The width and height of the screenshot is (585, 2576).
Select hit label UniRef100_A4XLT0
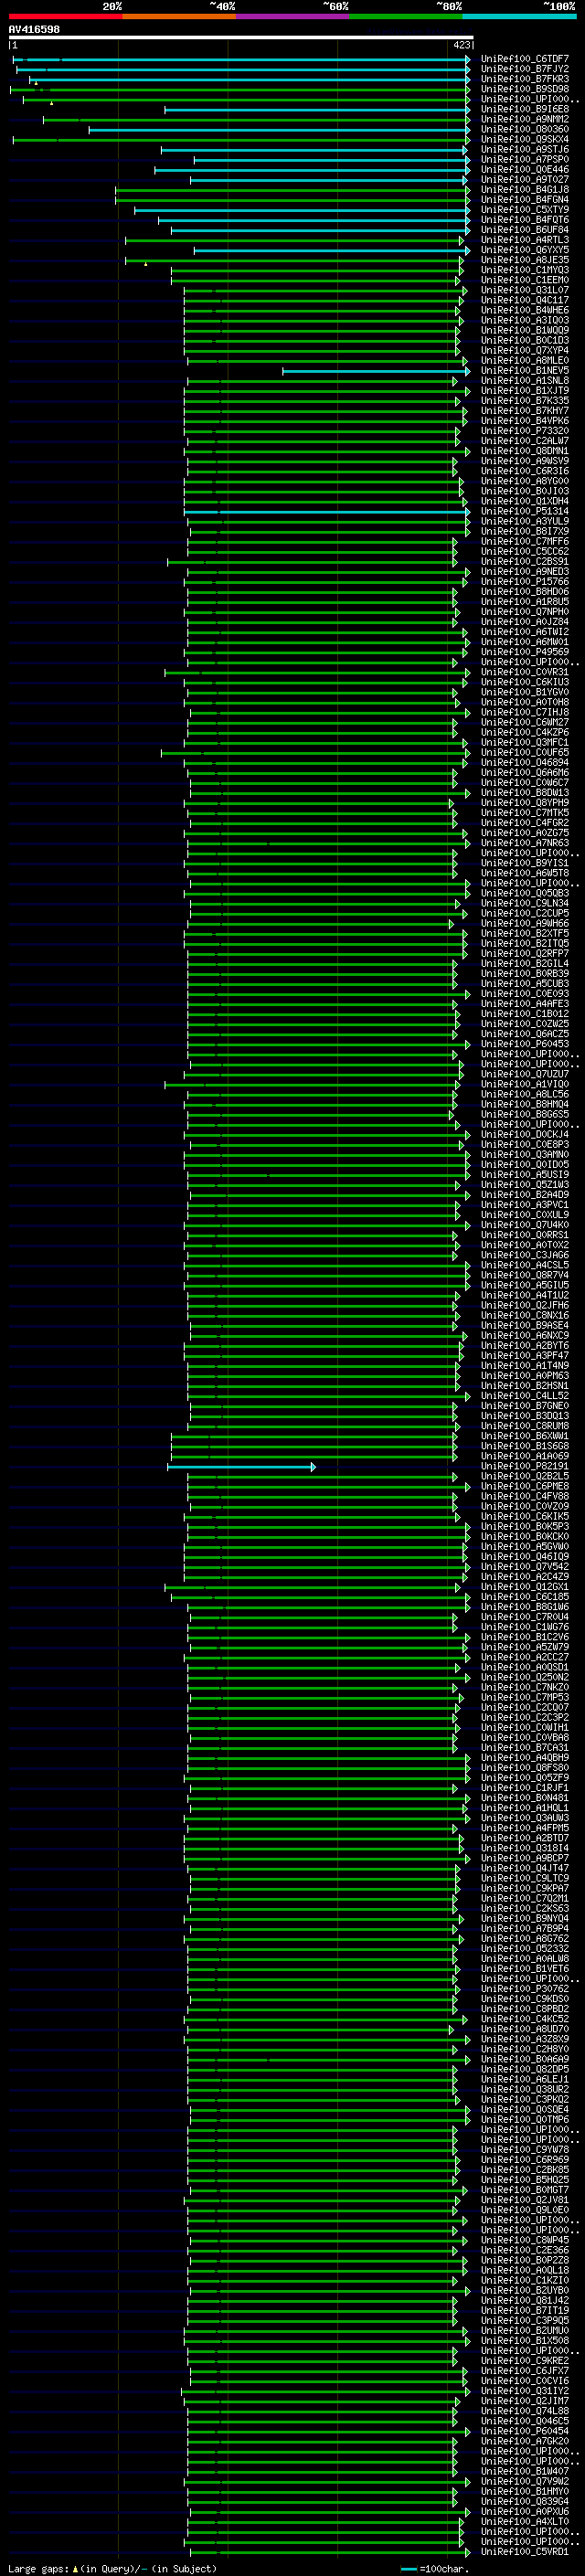[x=525, y=2522]
